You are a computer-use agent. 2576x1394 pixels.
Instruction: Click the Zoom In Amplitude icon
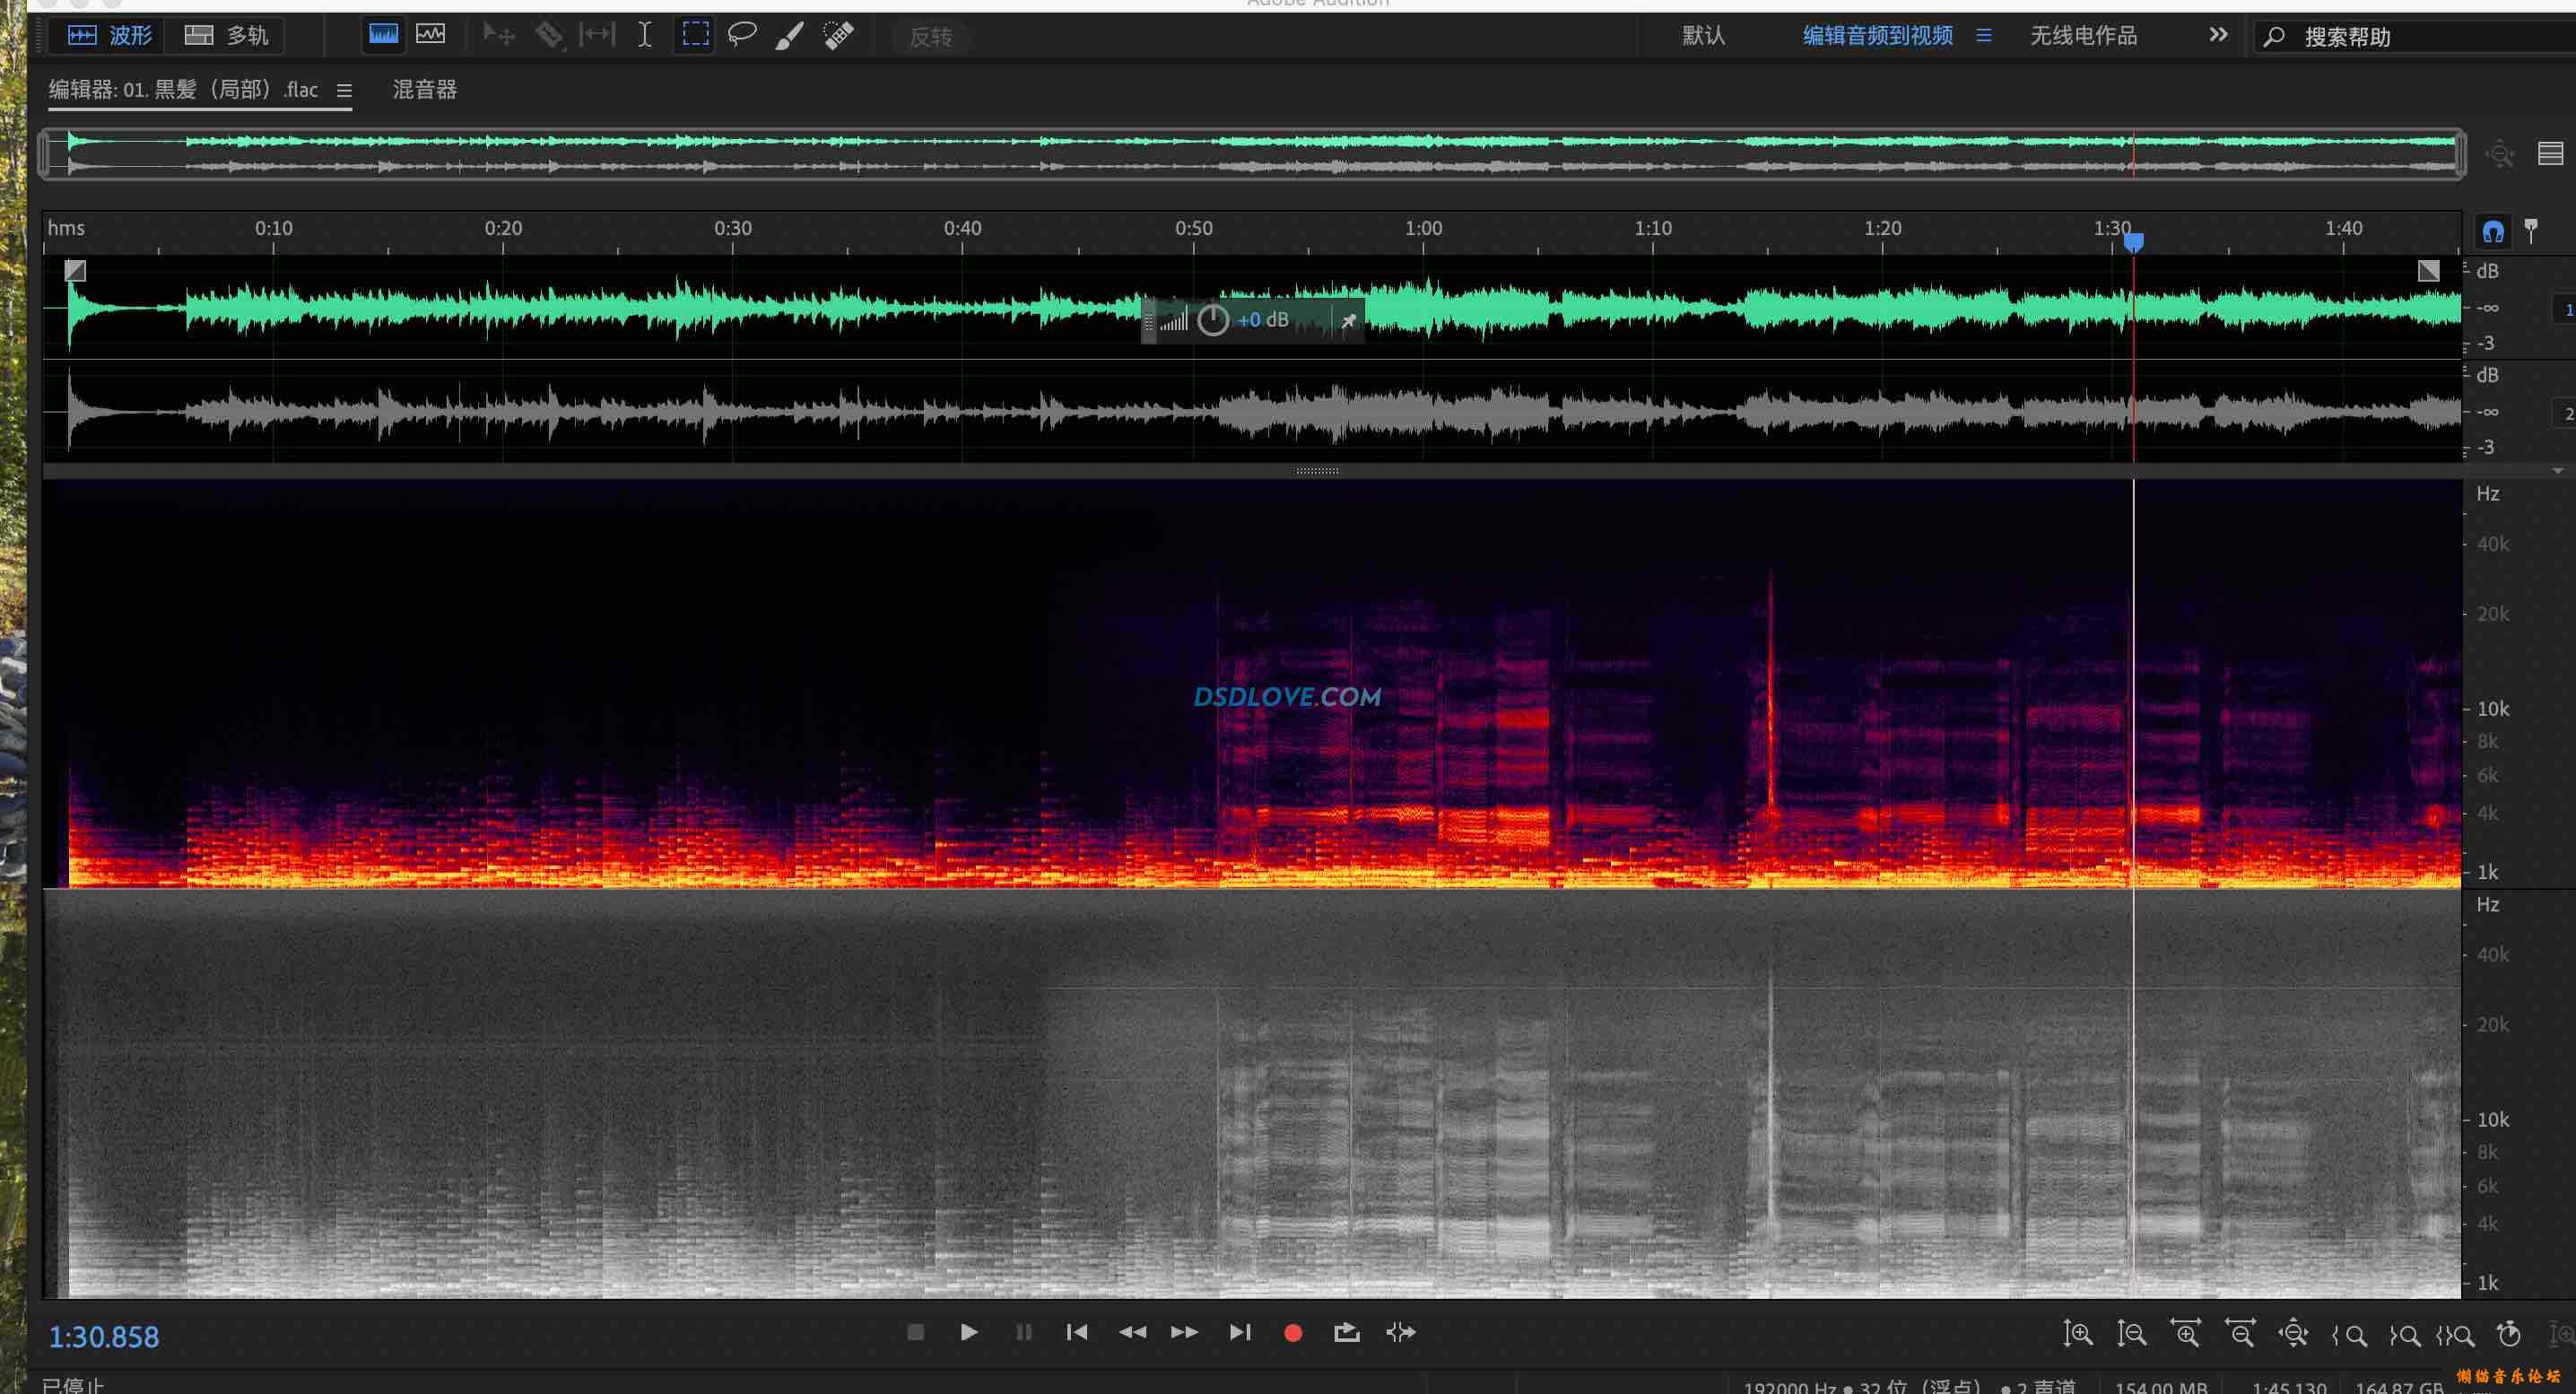(x=2077, y=1333)
